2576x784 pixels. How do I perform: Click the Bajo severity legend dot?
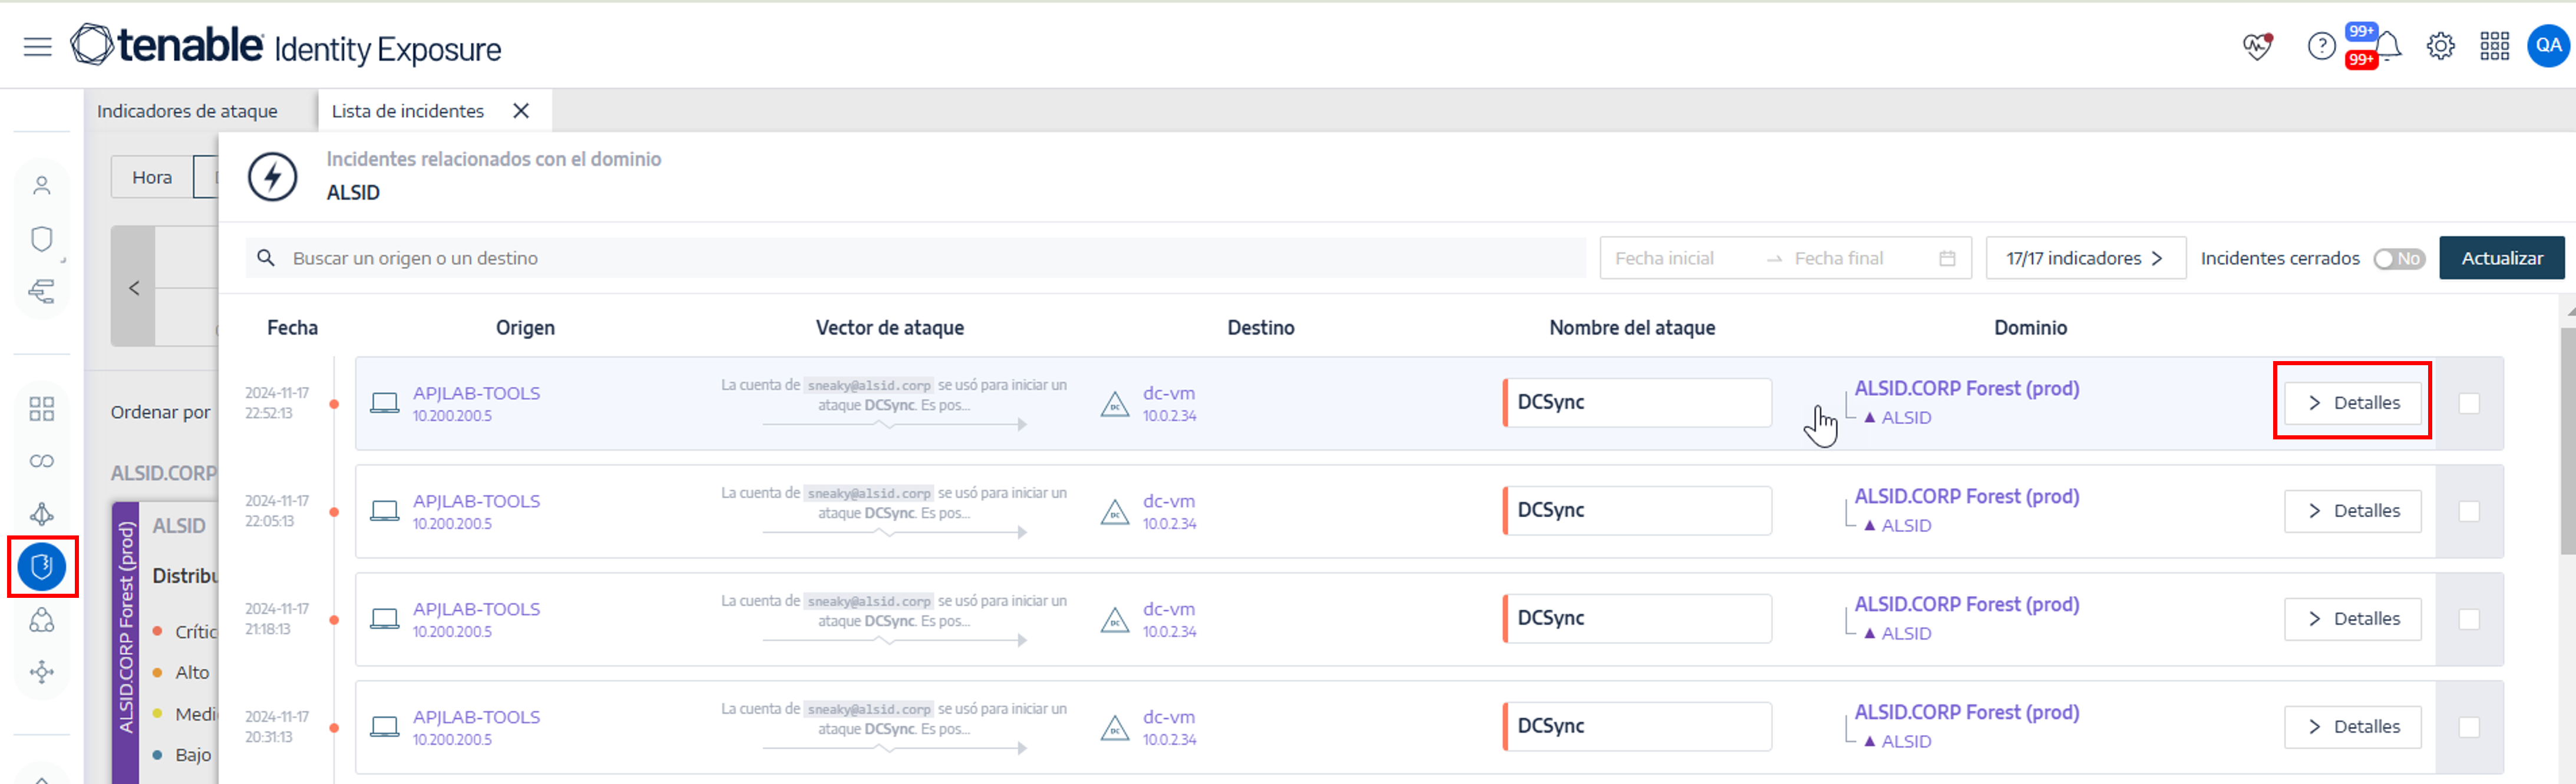[157, 754]
